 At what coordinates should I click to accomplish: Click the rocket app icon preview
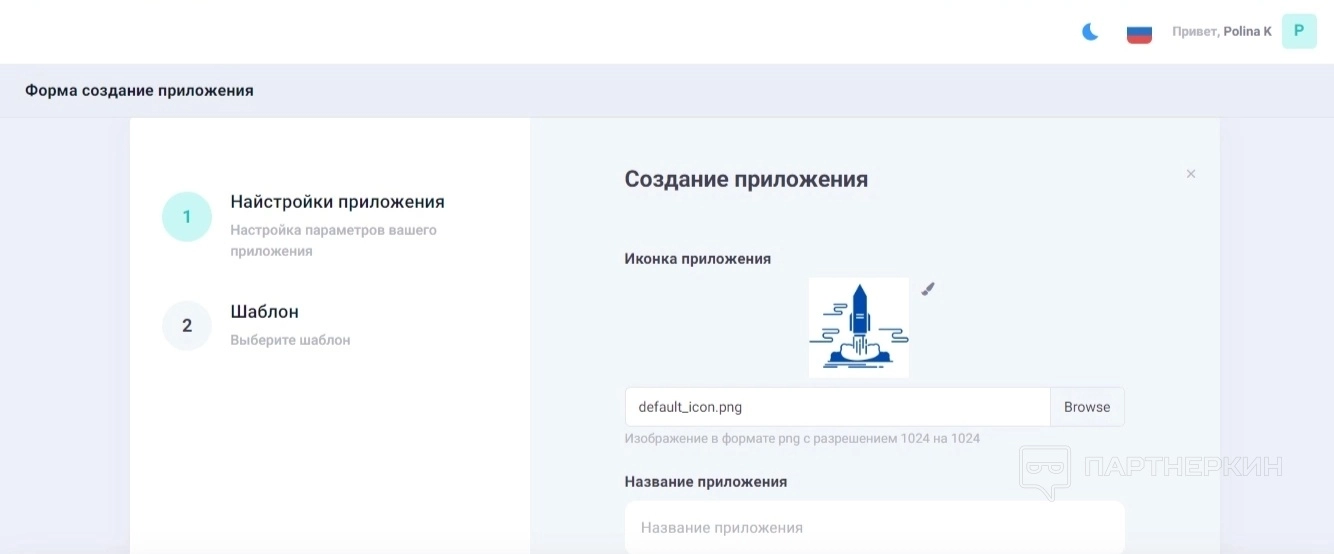(859, 327)
